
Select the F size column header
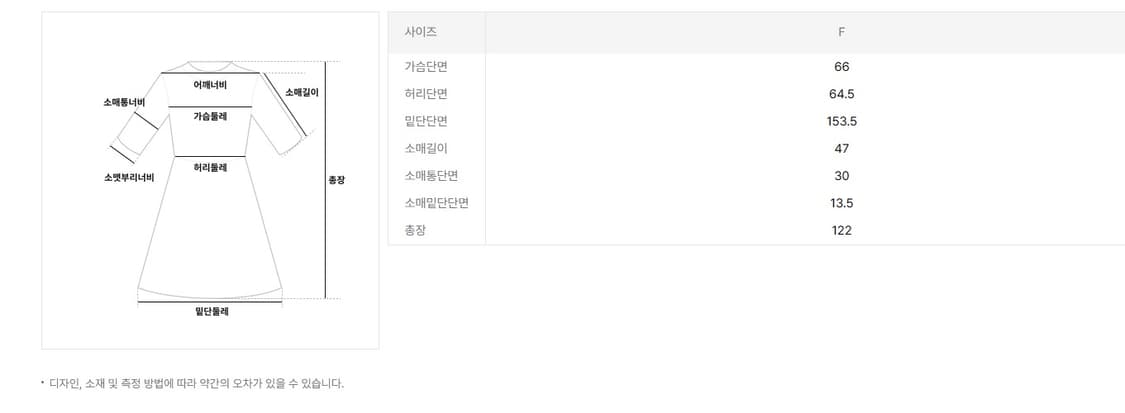[841, 32]
